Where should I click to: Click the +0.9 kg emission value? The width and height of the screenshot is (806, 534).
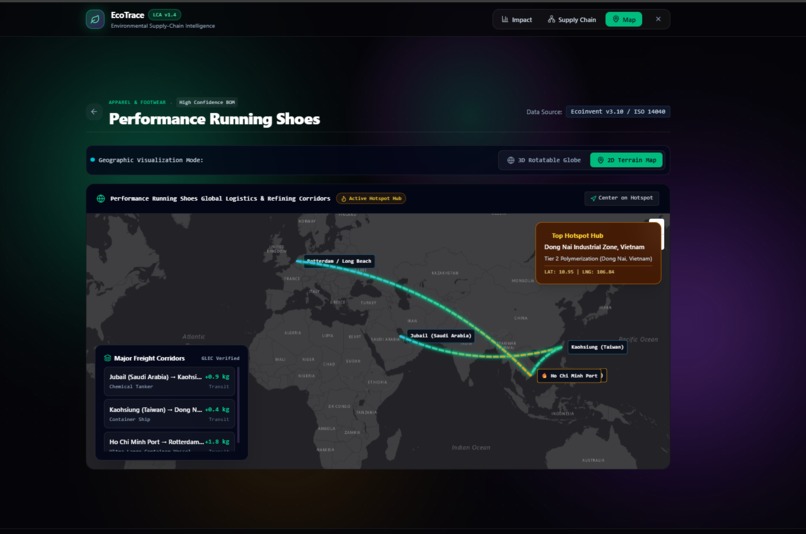[x=217, y=377]
